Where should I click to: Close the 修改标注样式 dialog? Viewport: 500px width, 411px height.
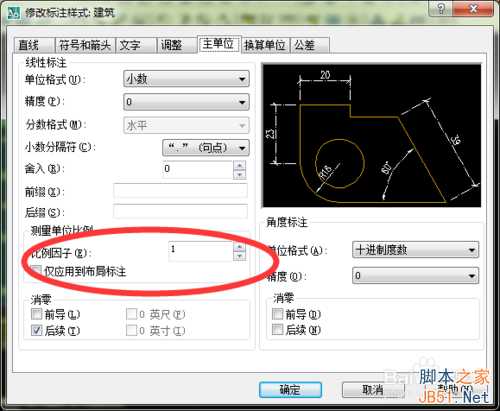point(474,9)
